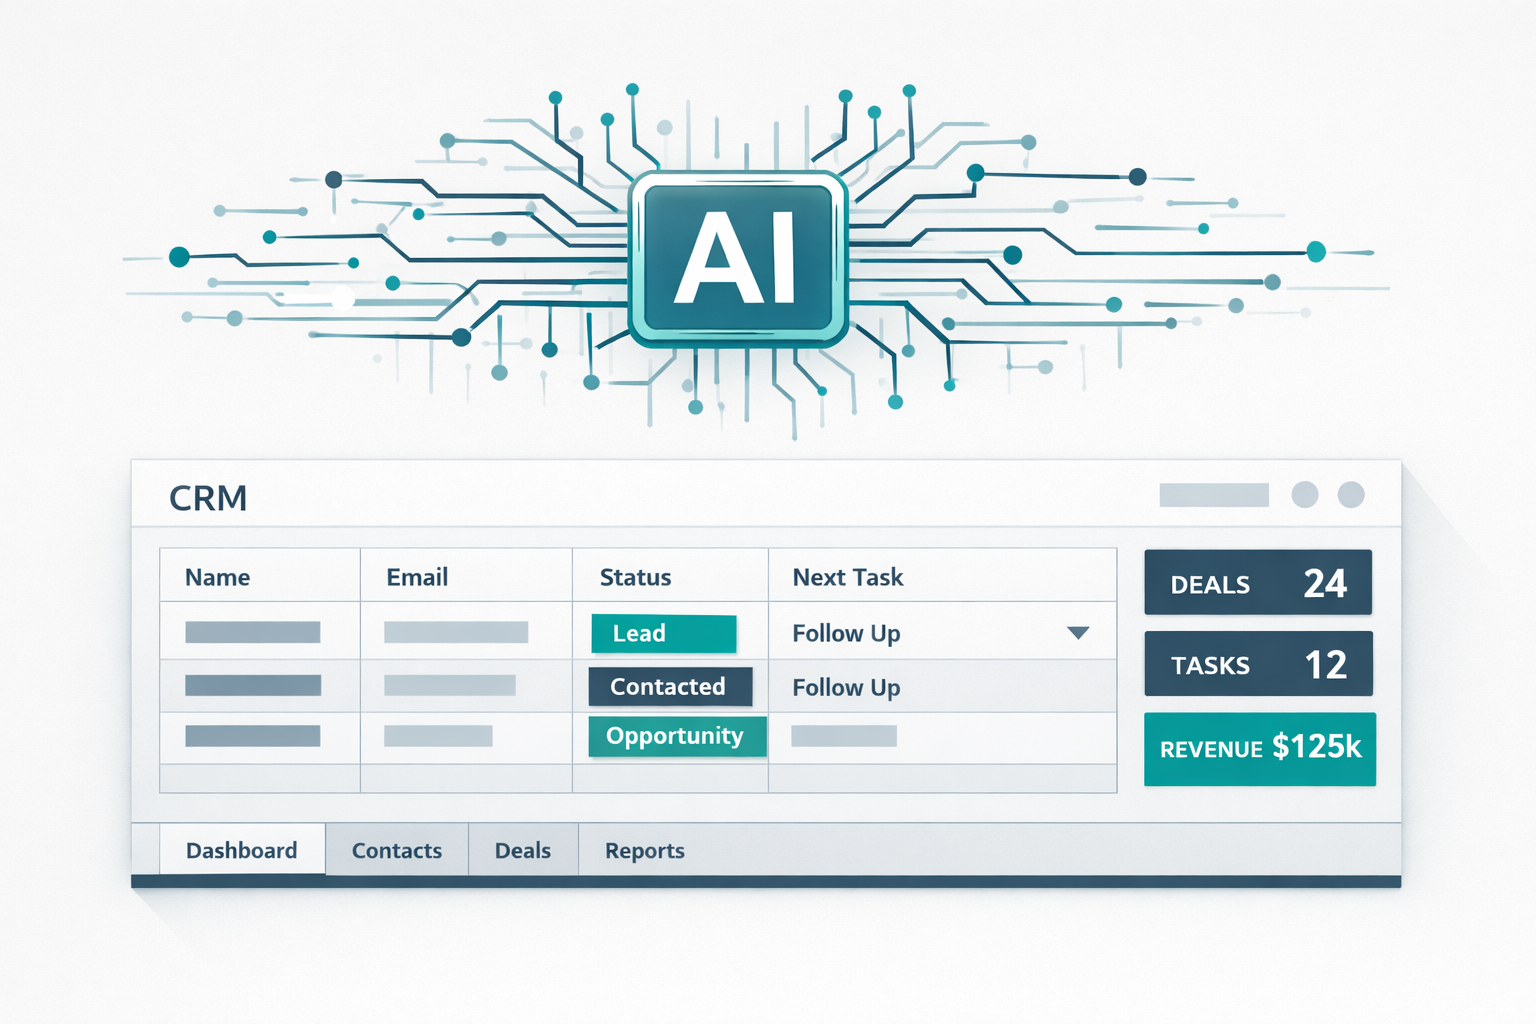Click the teal circuit node left of the AI chip
1536x1024 pixels.
tap(180, 257)
